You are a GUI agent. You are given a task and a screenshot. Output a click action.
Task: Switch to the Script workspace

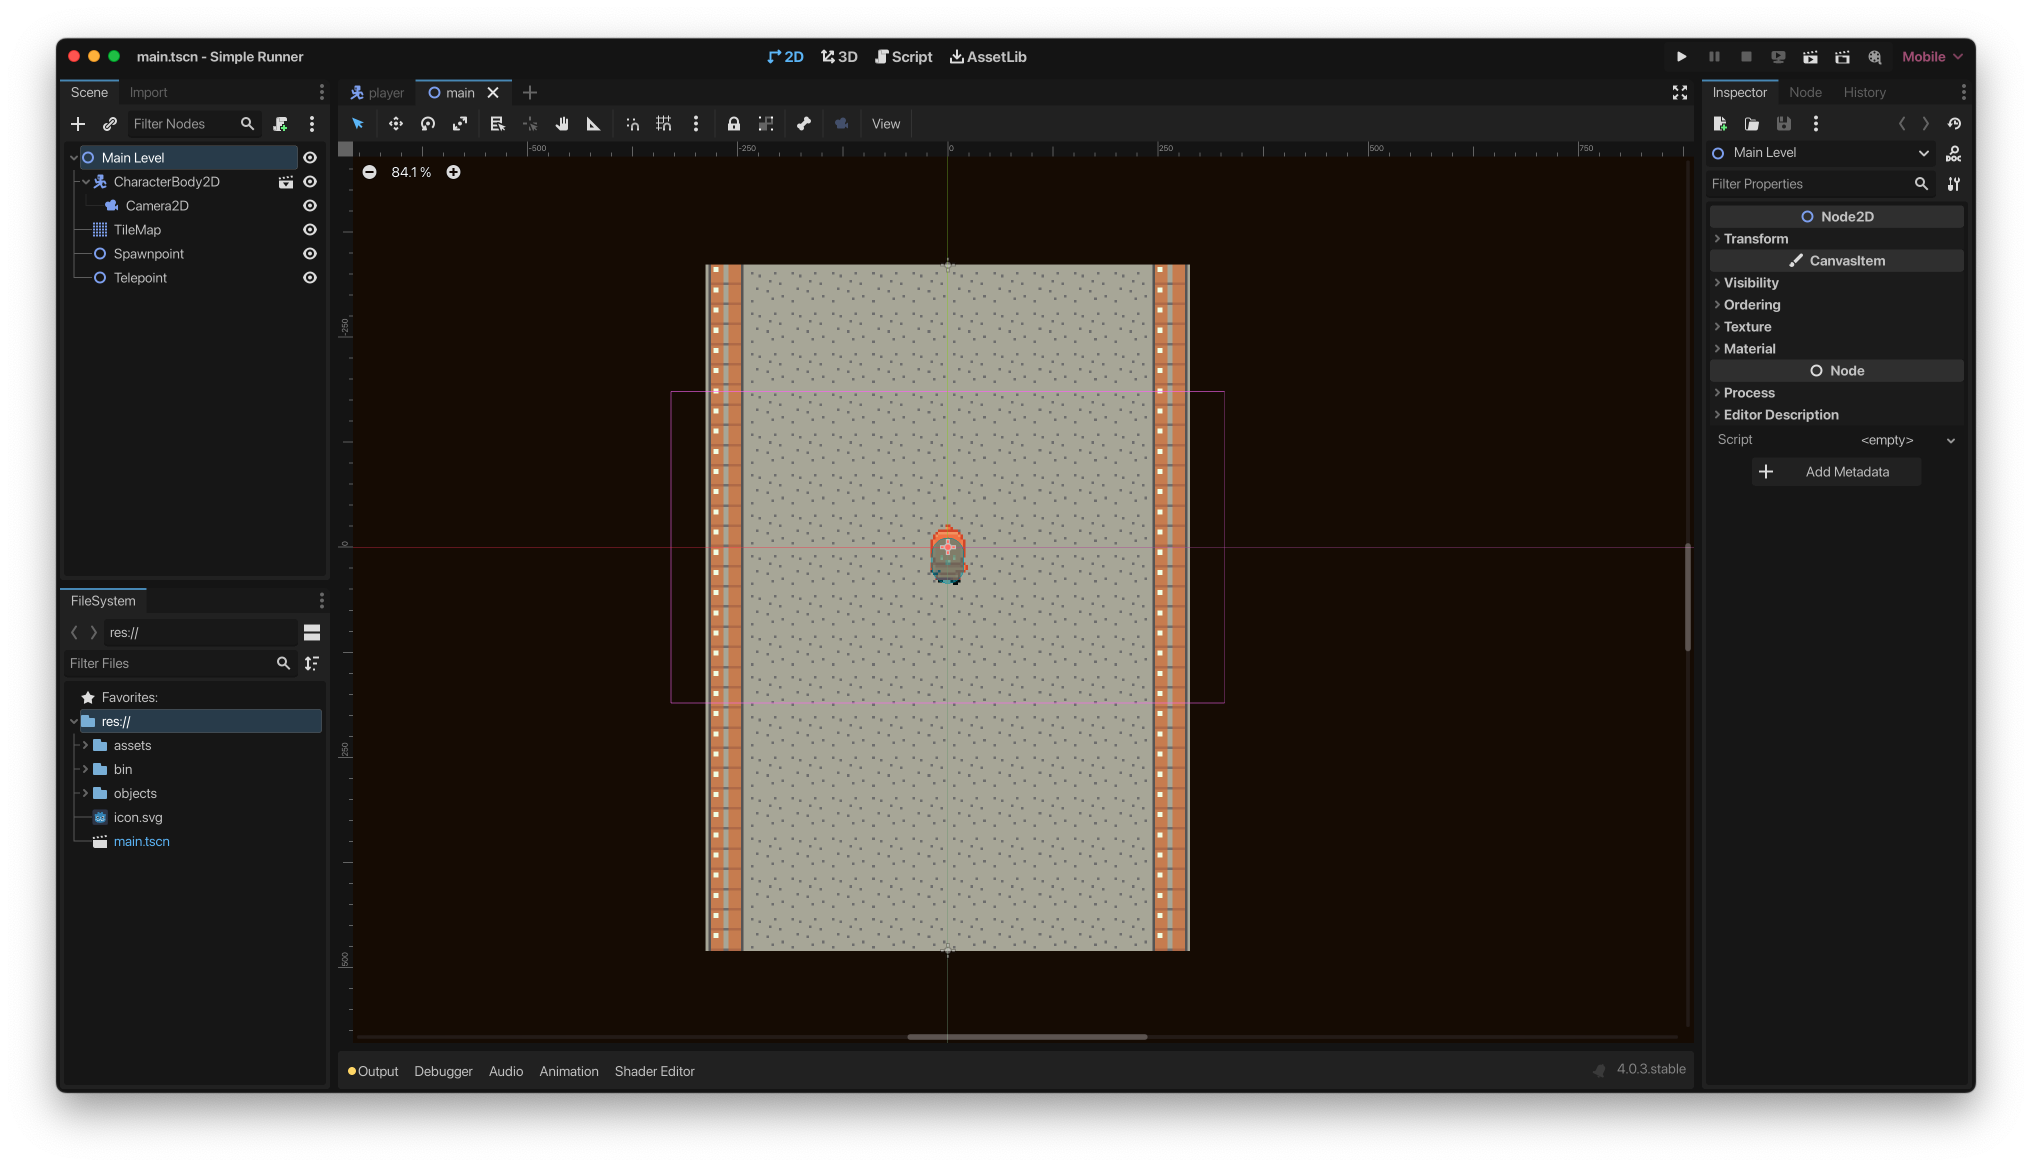tap(903, 57)
